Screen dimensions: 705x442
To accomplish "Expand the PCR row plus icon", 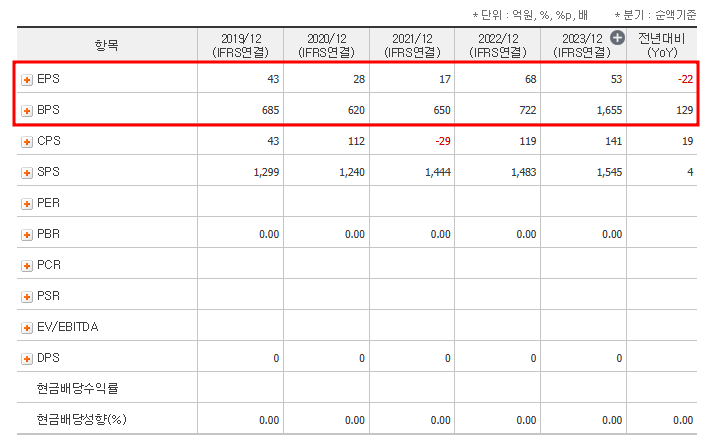I will click(27, 266).
